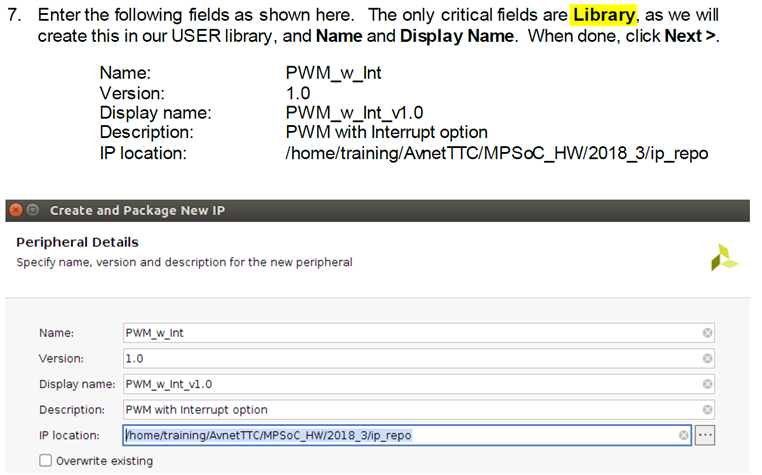The image size is (762, 475).
Task: Clear the Version field with its X icon
Action: [x=707, y=358]
